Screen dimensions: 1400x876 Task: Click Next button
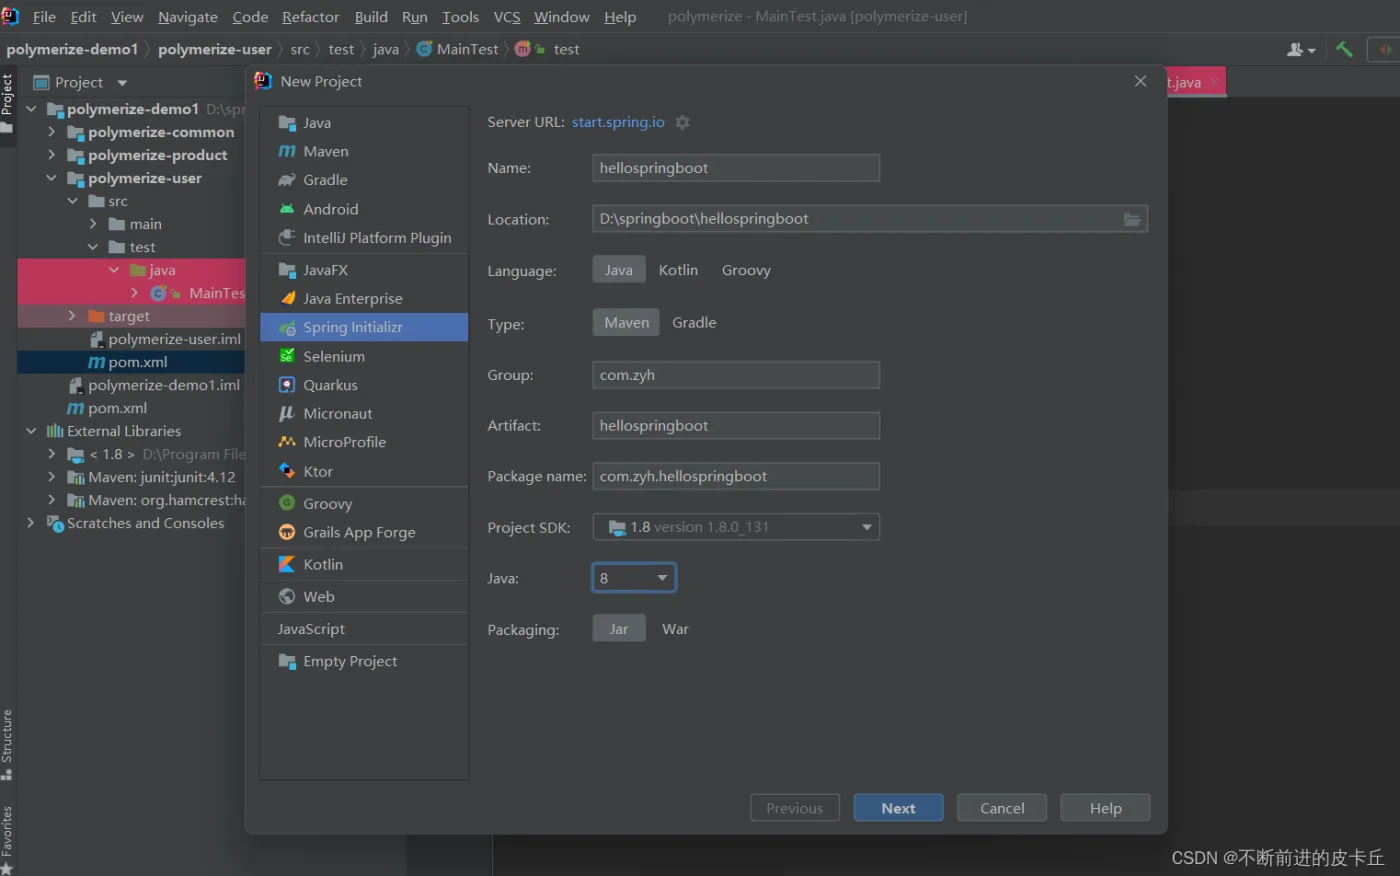click(x=898, y=808)
